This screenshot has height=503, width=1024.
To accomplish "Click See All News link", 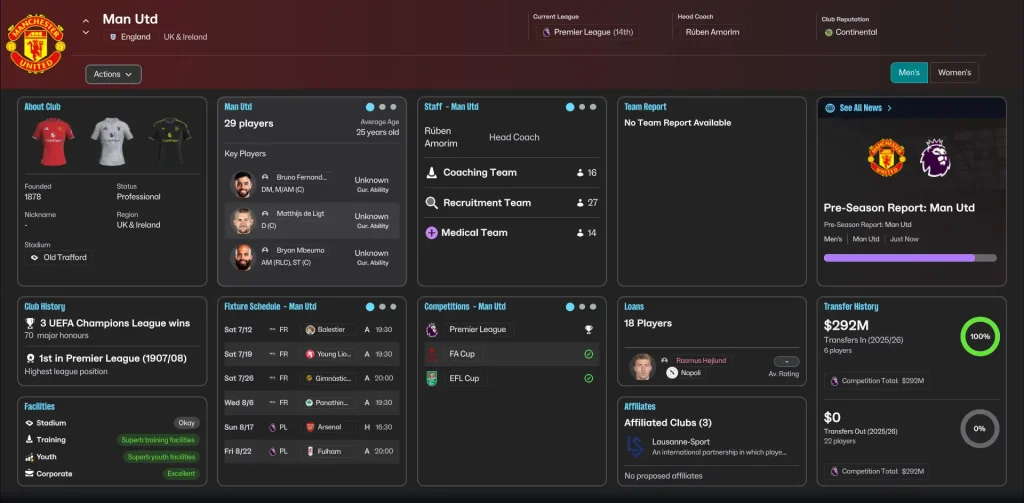I will point(865,108).
